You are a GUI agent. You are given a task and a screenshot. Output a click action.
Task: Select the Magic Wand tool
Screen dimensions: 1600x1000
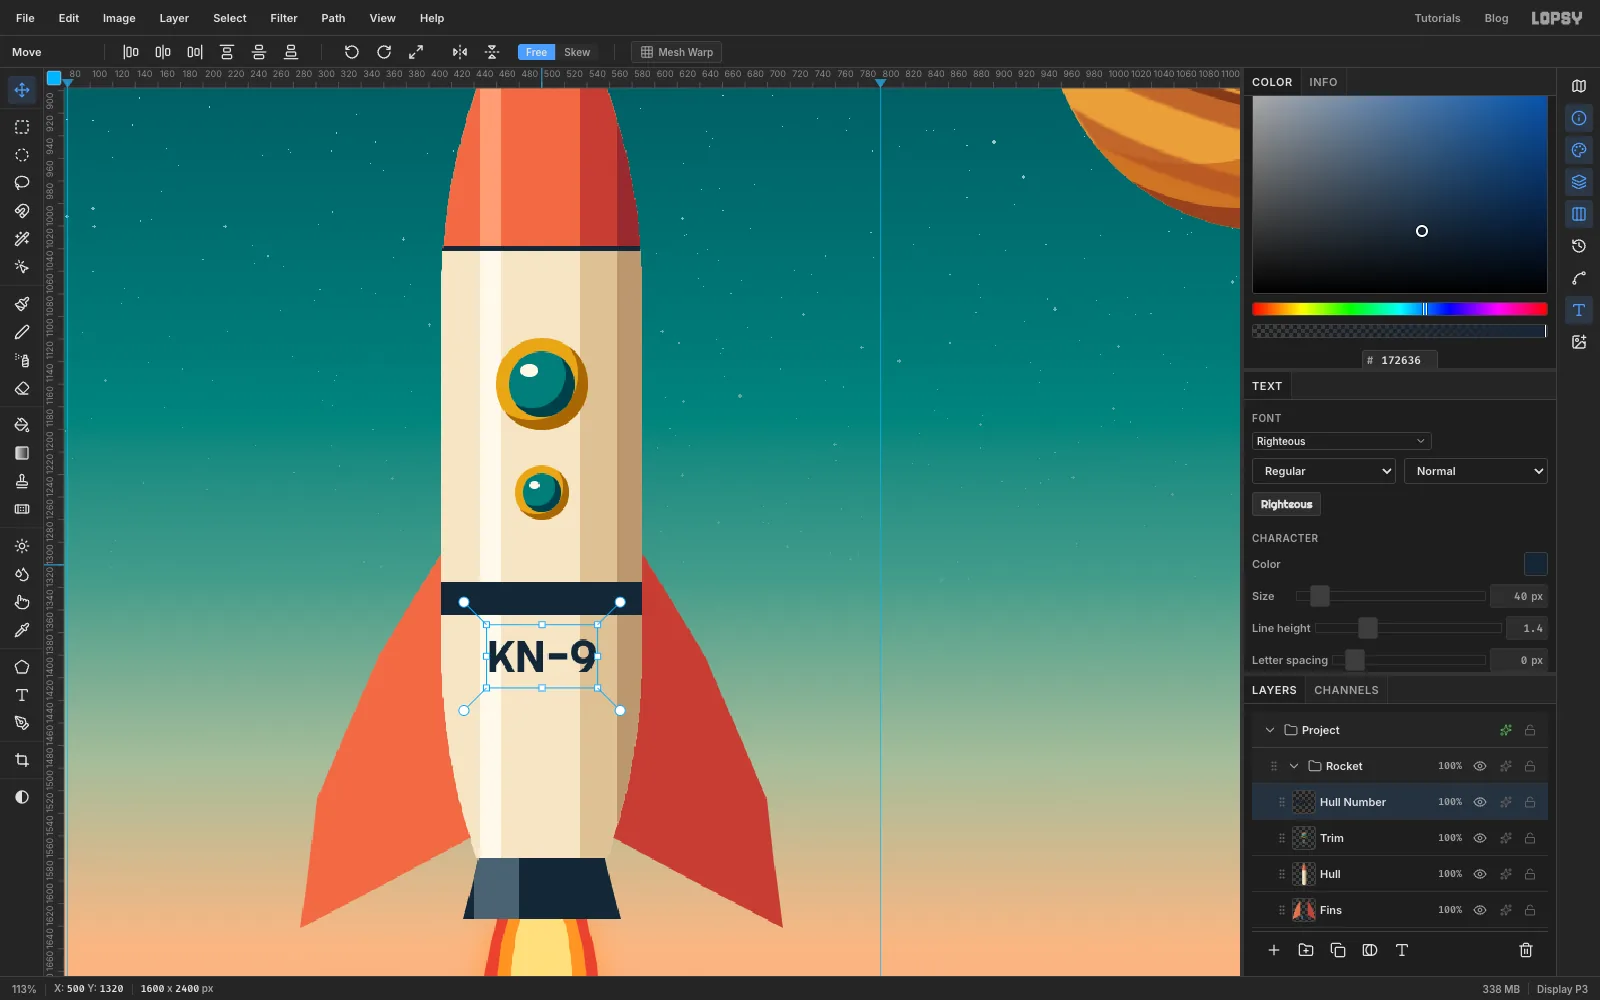(21, 239)
